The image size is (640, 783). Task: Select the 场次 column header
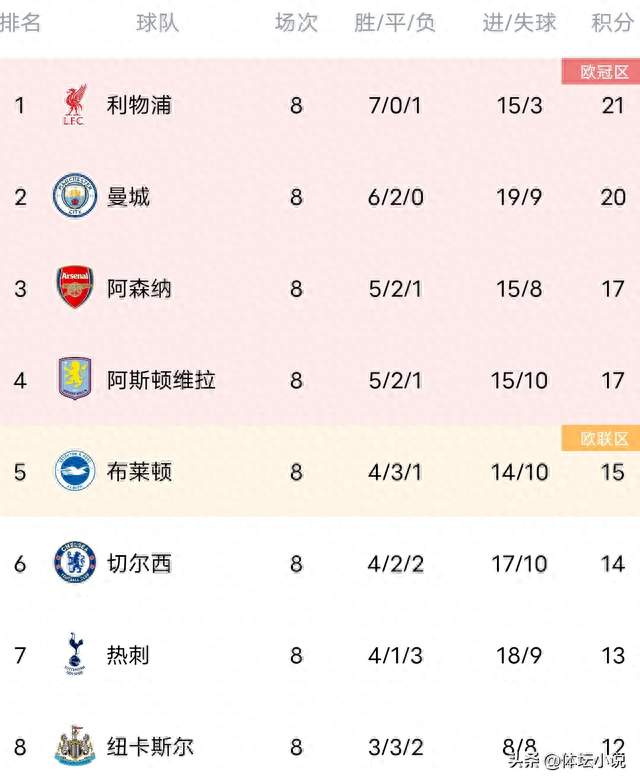coord(296,23)
